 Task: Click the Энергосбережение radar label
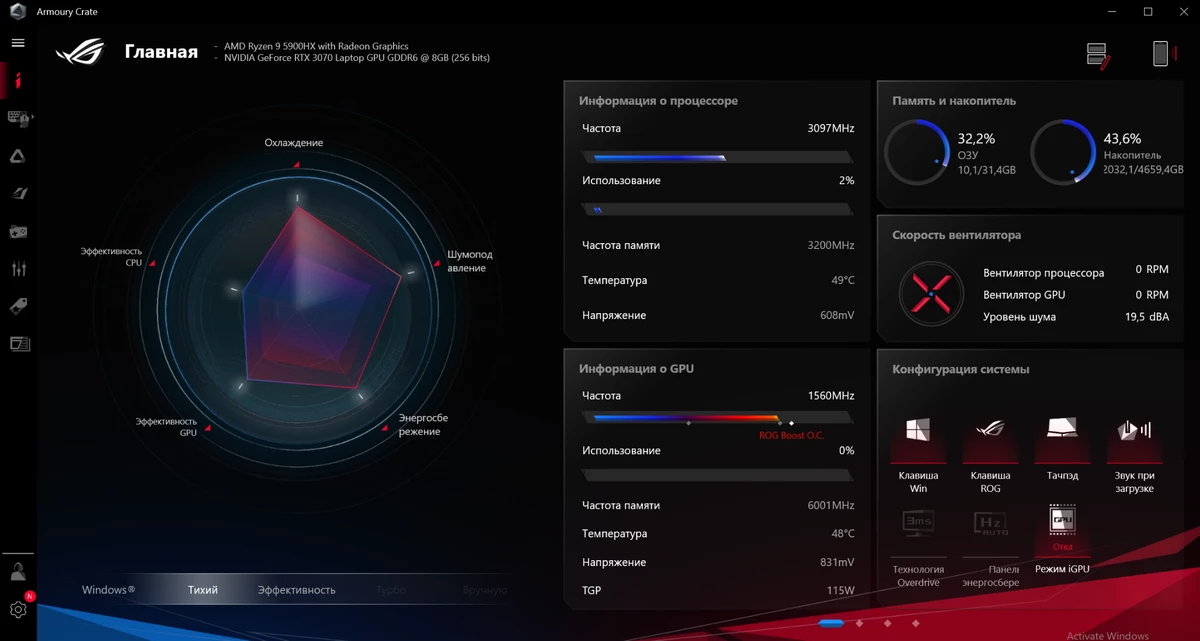(424, 424)
